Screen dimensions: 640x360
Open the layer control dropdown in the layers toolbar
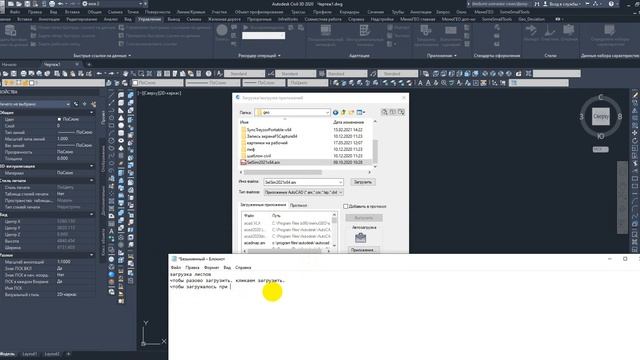coord(53,83)
